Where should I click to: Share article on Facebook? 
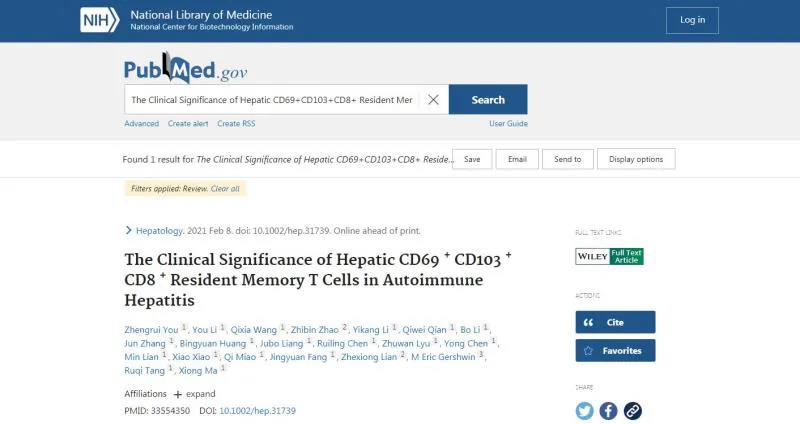point(608,411)
